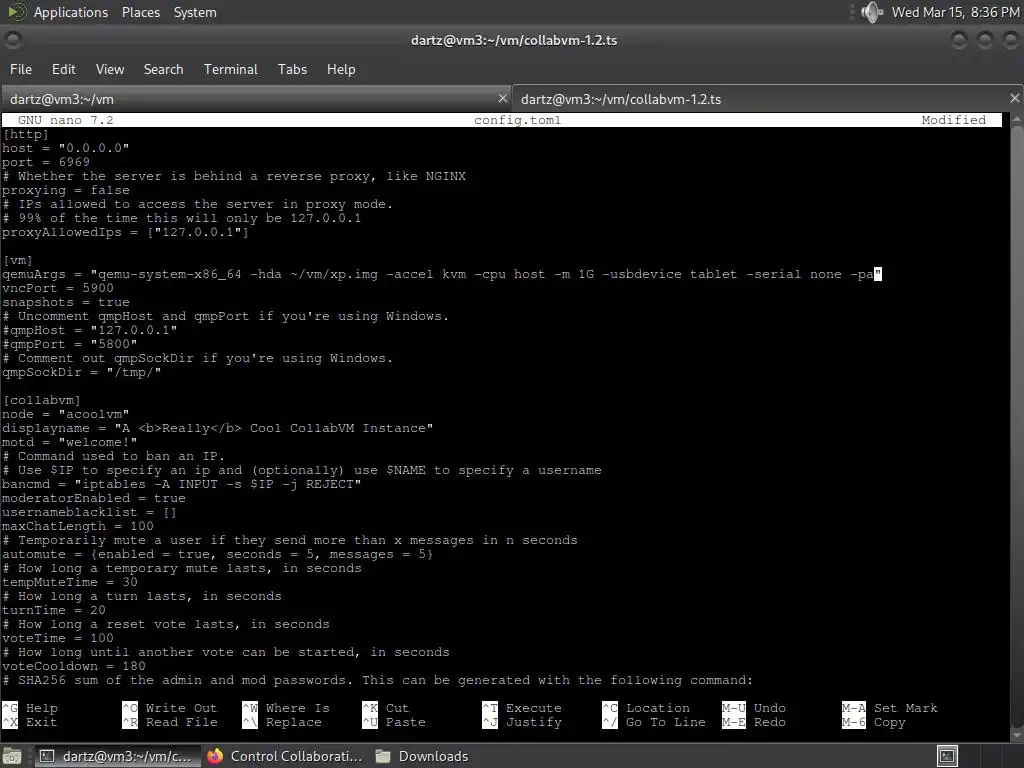Open the System menu
This screenshot has width=1024, height=768.
pos(195,12)
